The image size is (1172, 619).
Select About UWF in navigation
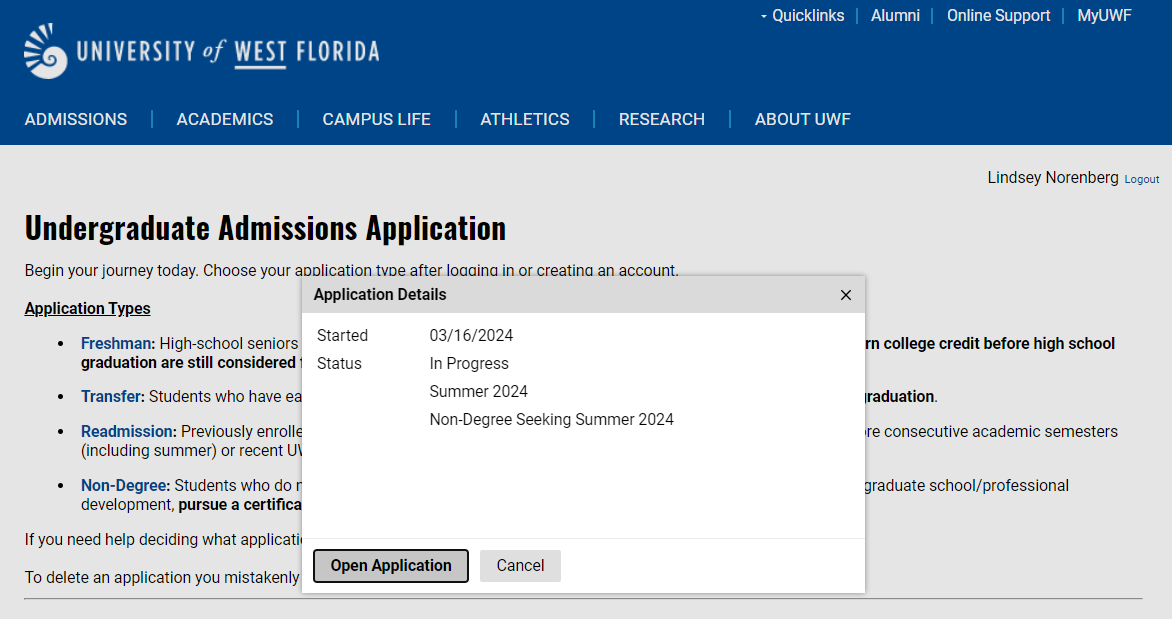802,120
